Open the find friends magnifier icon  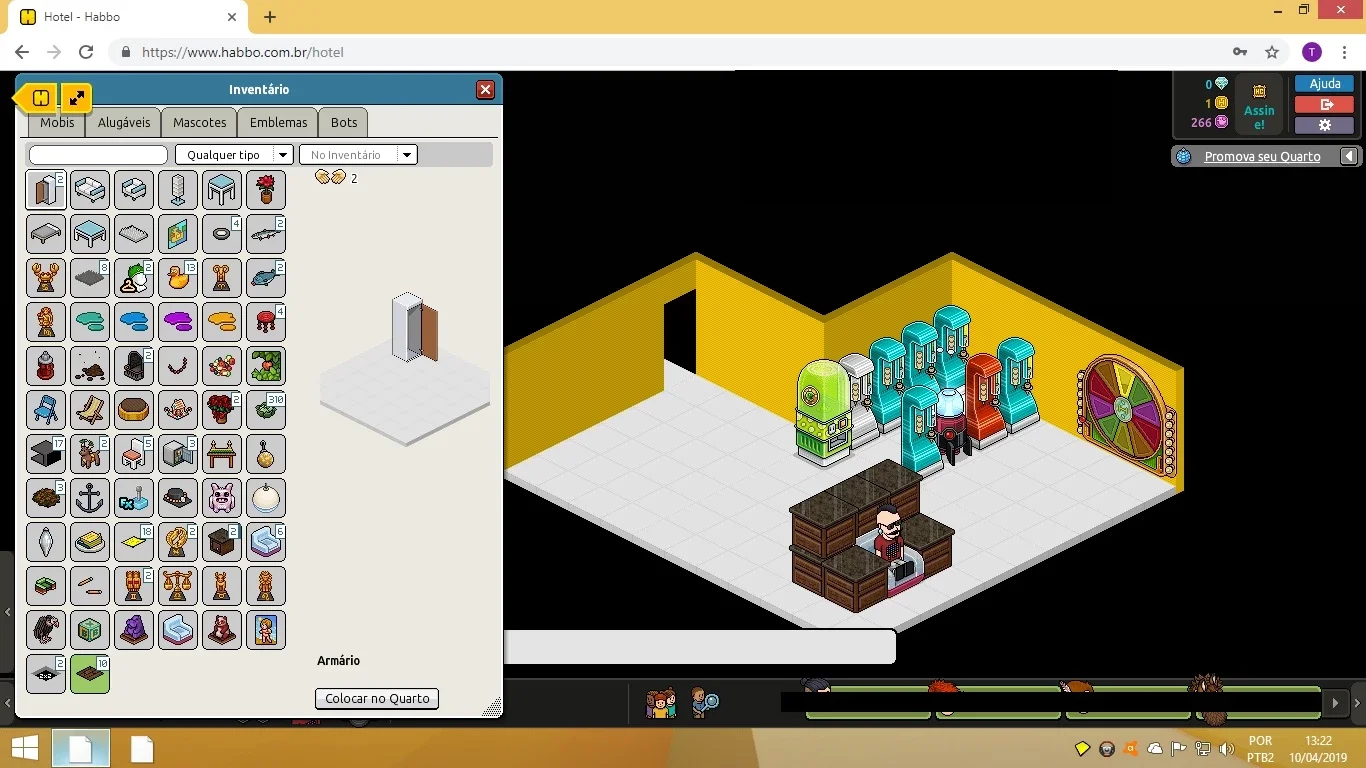(x=705, y=703)
